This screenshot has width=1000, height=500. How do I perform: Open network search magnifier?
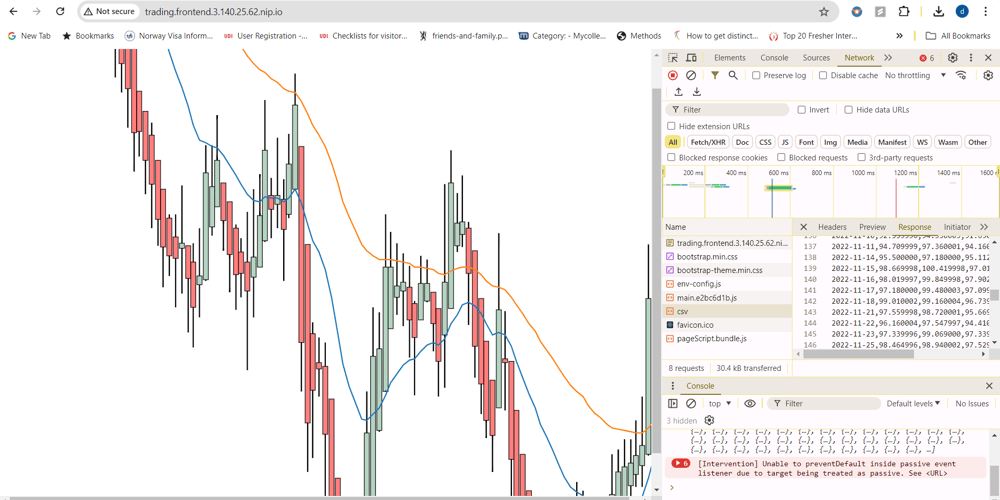click(733, 75)
